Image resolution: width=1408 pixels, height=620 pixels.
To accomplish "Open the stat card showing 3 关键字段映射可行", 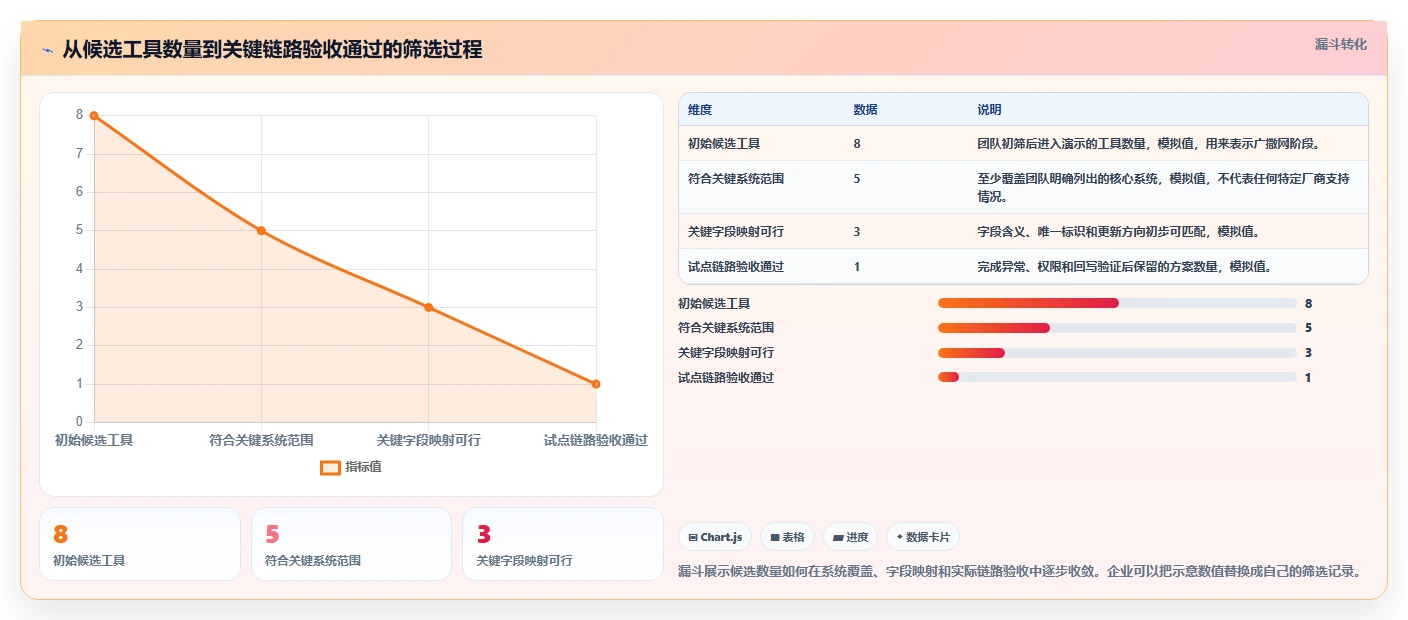I will point(563,544).
